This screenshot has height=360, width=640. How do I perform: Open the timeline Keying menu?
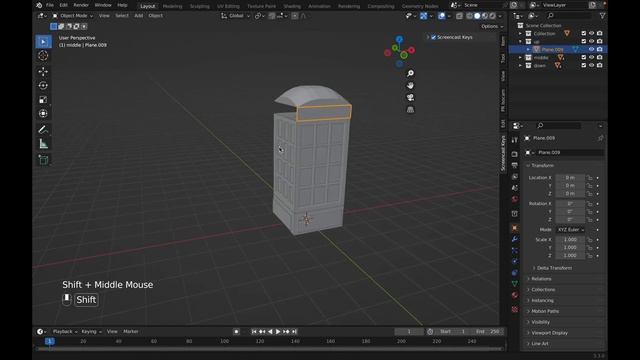coord(91,331)
